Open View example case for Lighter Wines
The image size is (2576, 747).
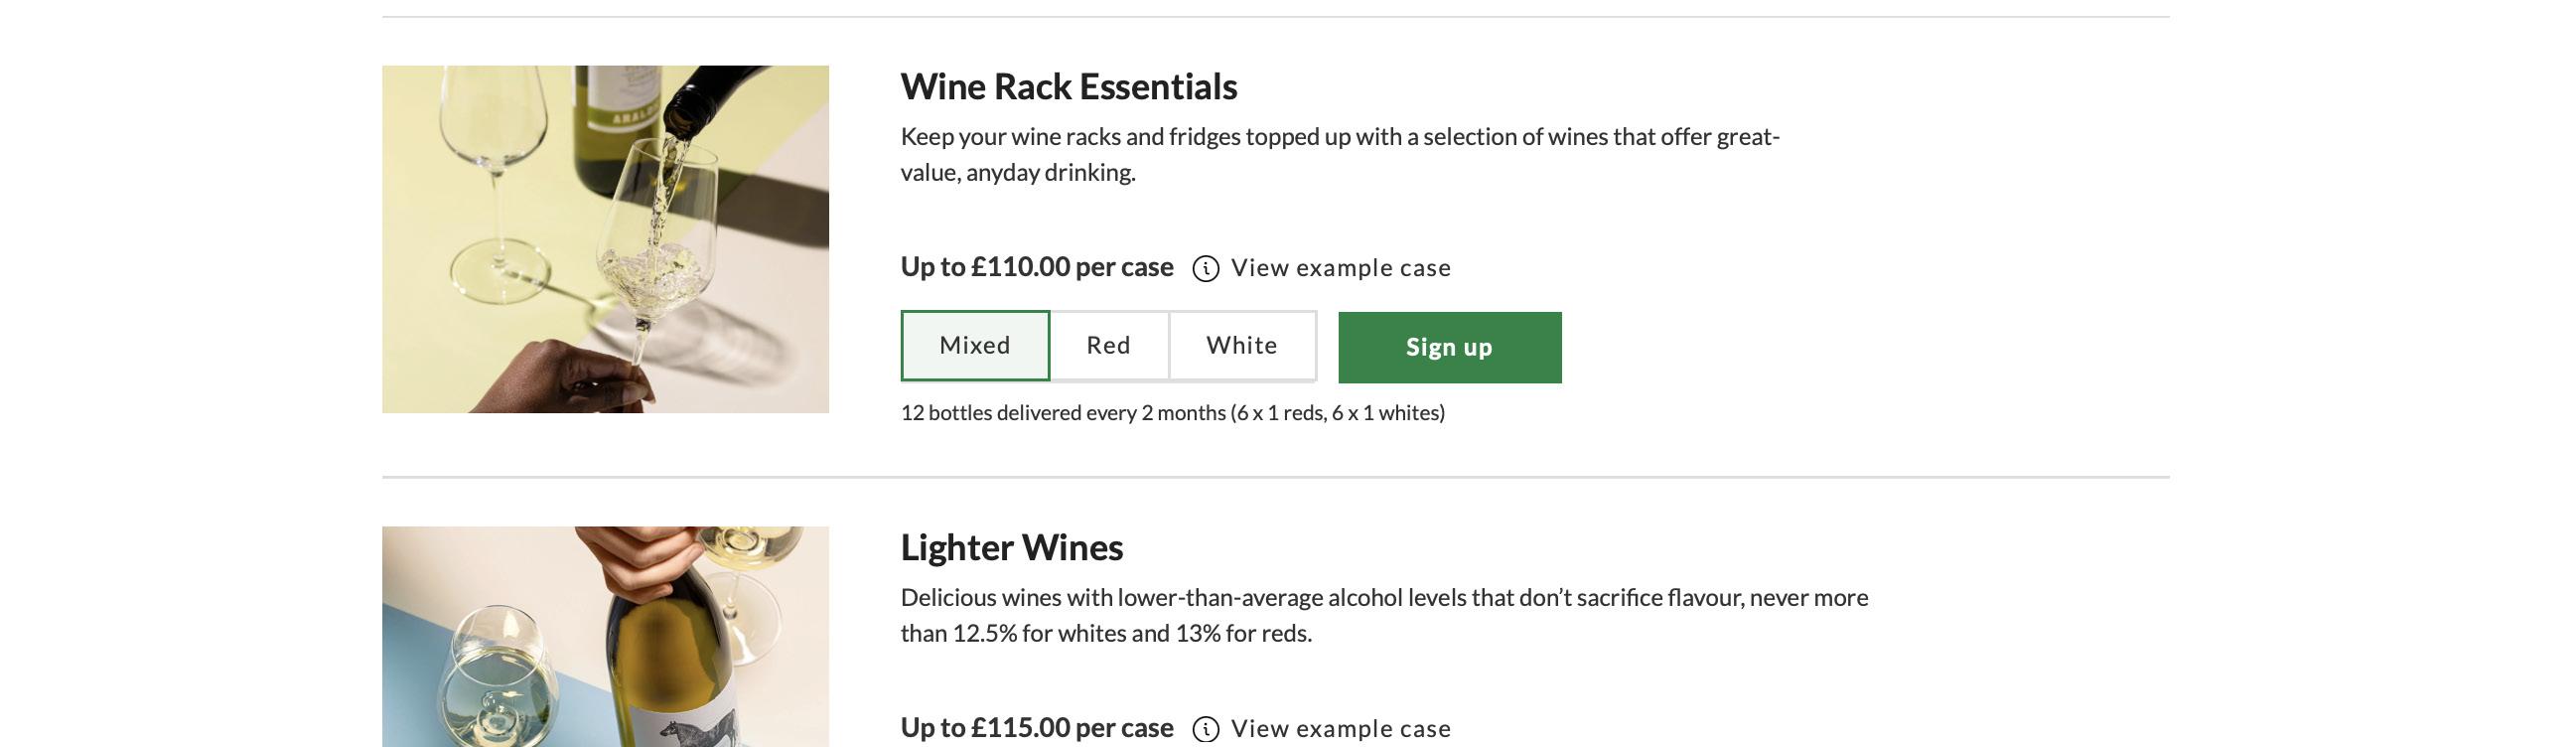coord(1340,728)
